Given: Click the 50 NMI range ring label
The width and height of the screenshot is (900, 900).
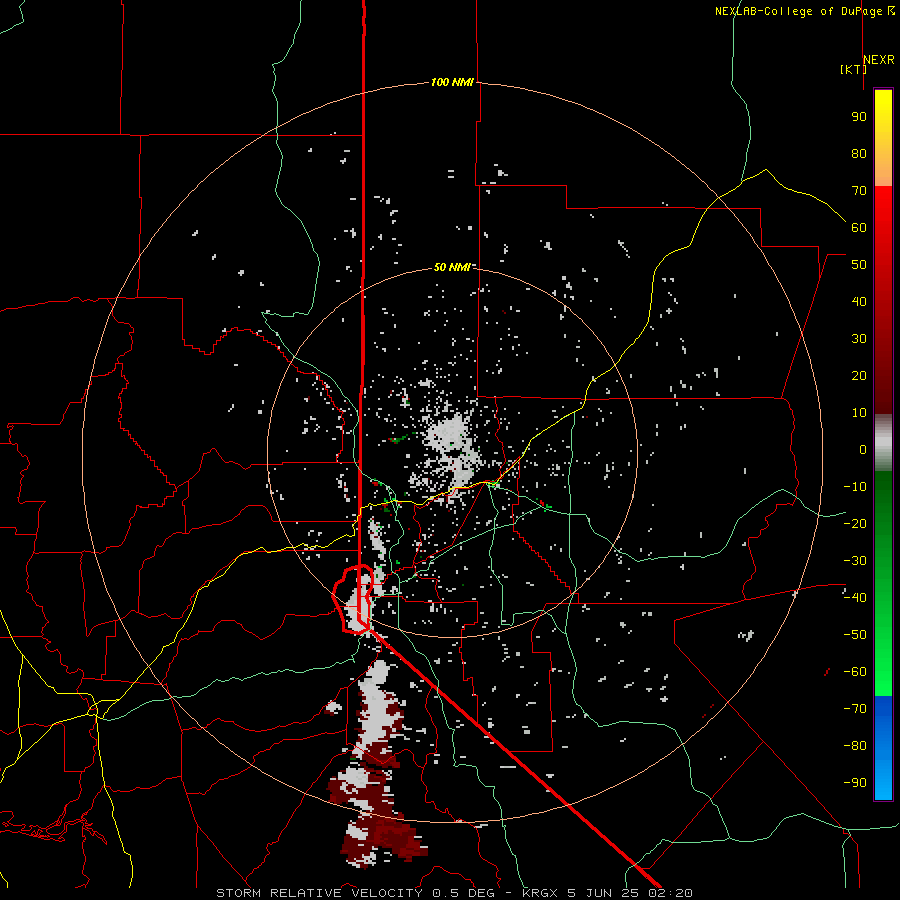Looking at the screenshot, I should 452,267.
